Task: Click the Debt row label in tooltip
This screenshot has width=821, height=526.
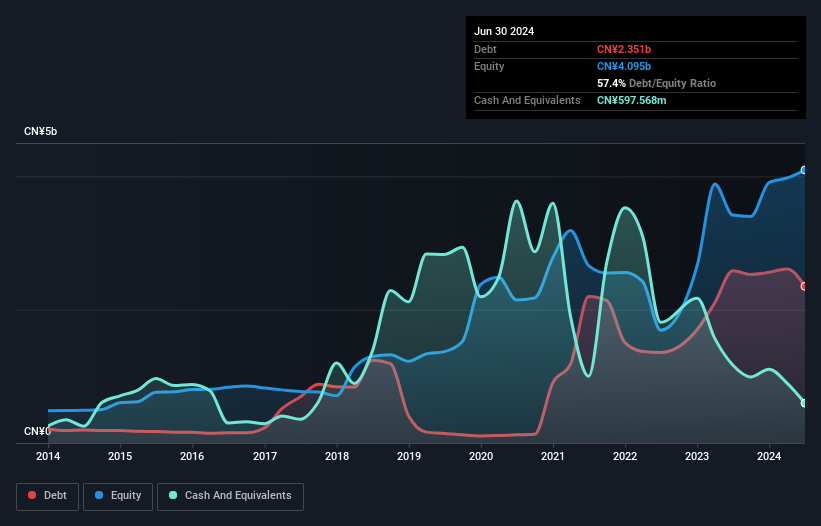Action: click(x=485, y=49)
